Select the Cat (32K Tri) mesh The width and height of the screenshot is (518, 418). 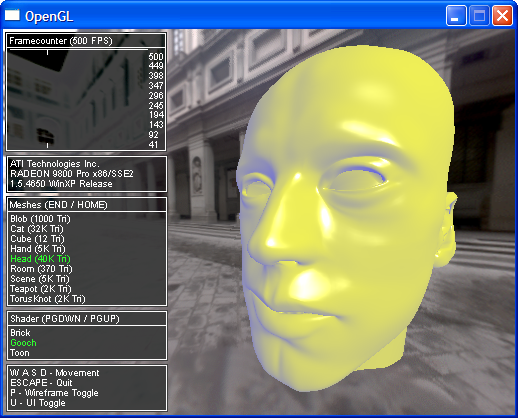(x=37, y=229)
